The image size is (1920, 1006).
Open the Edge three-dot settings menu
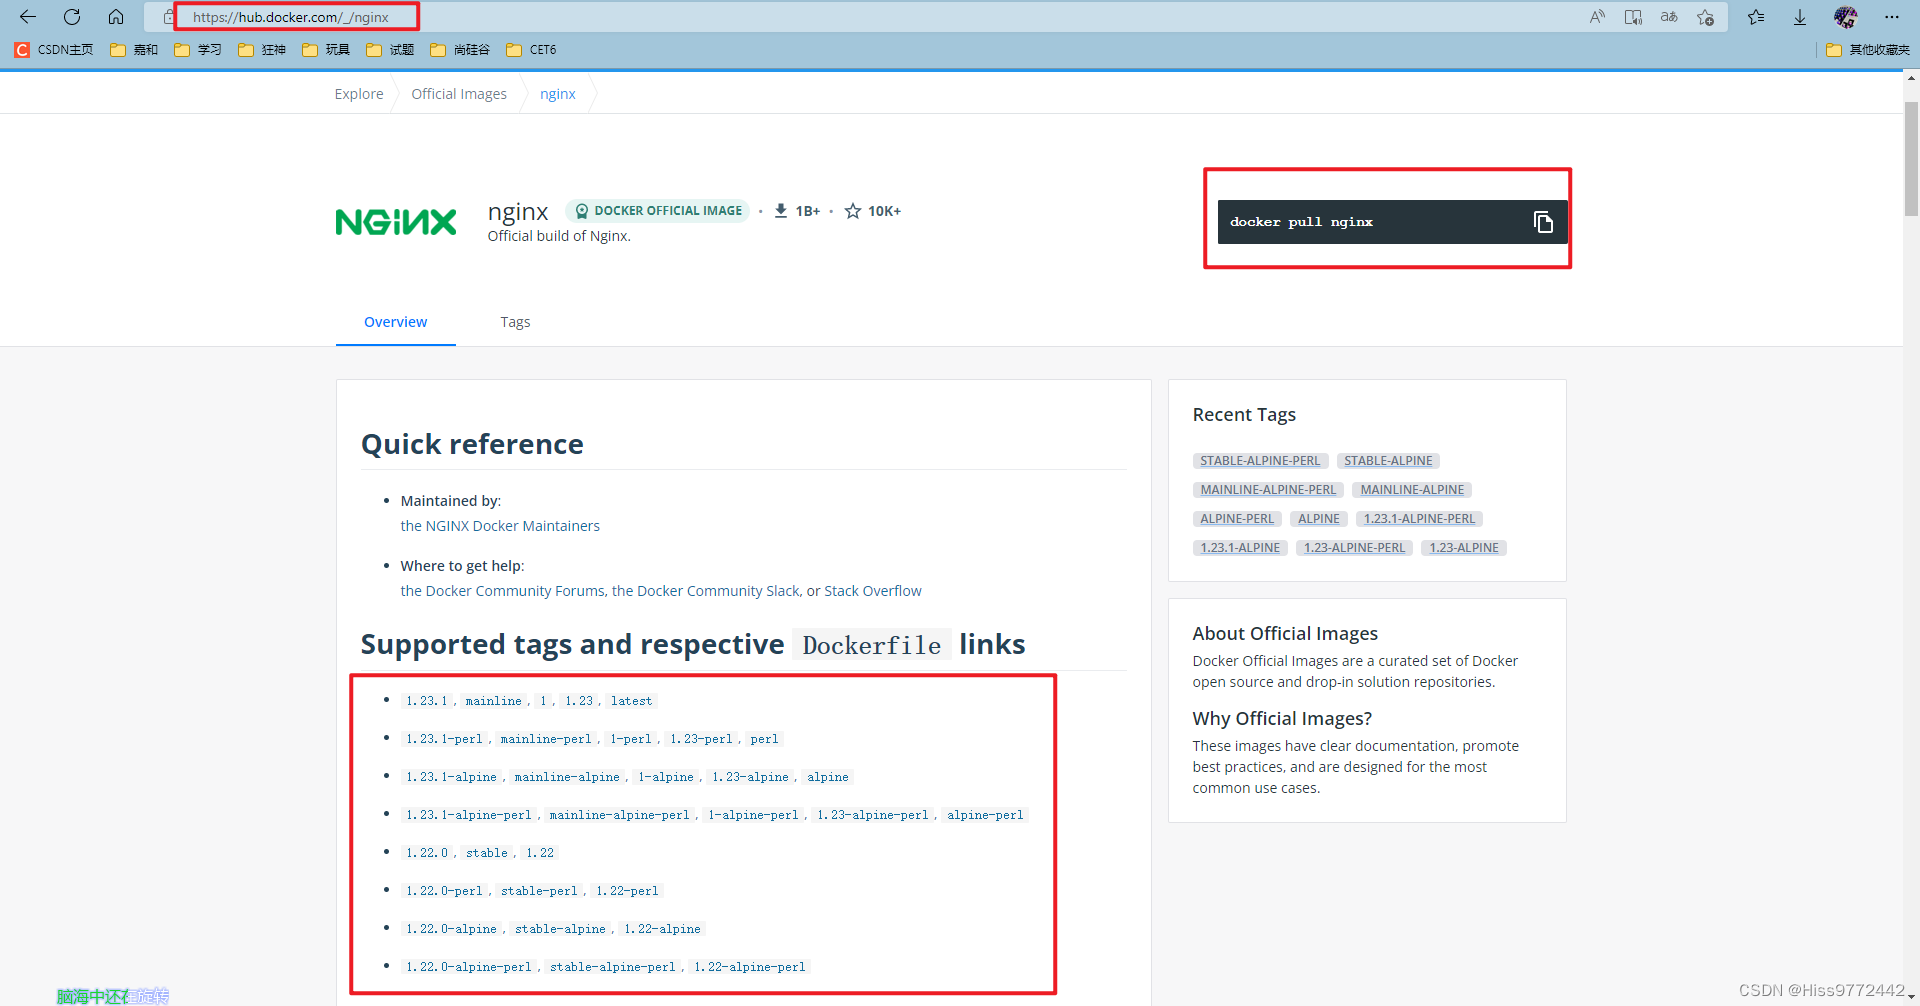pos(1893,17)
